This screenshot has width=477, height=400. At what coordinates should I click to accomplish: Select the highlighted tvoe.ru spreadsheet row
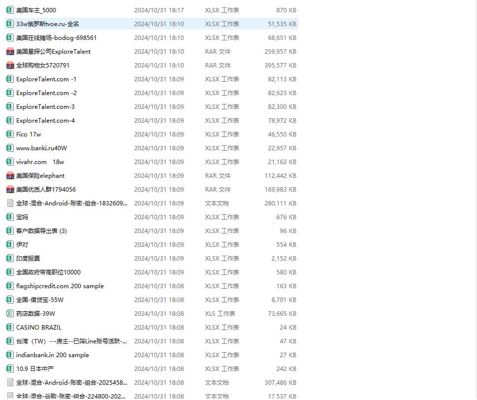152,24
